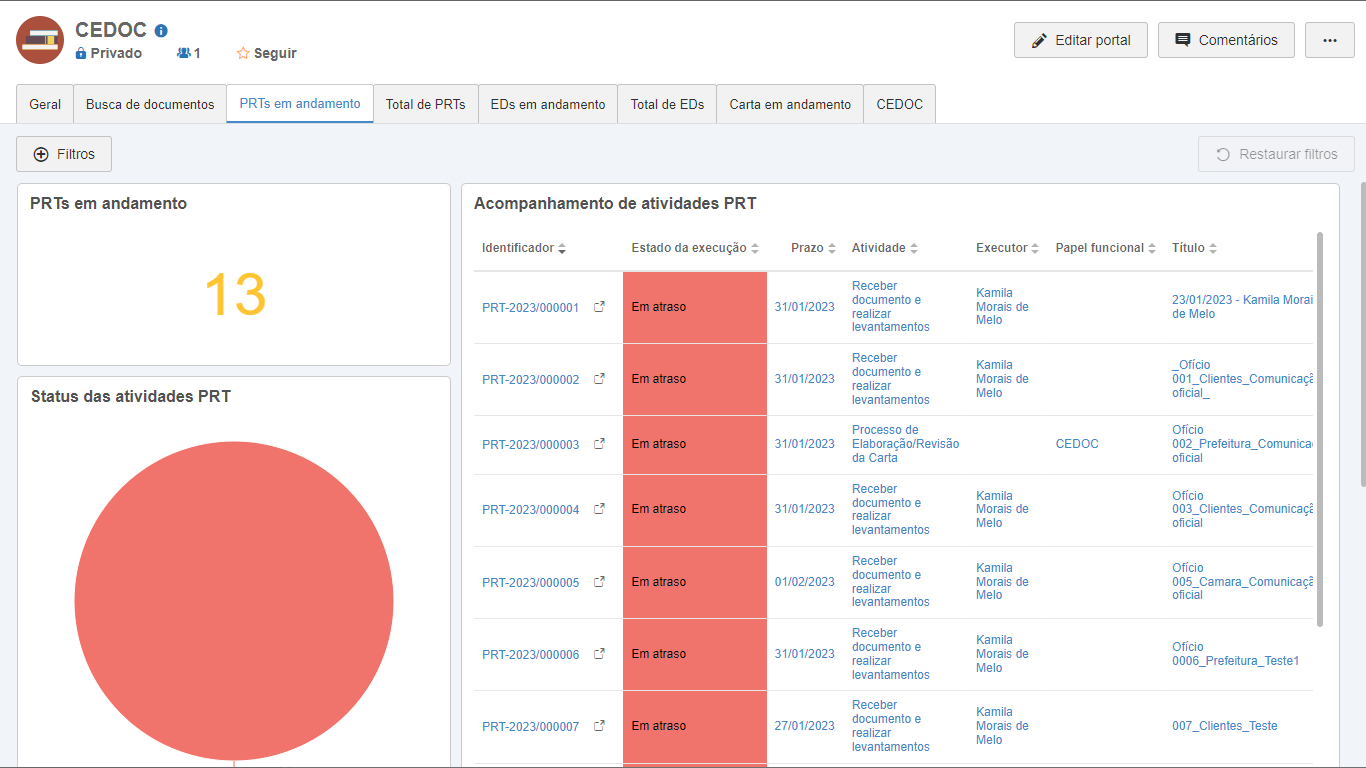Open the PRT-2023/000001 identifier link

click(530, 308)
